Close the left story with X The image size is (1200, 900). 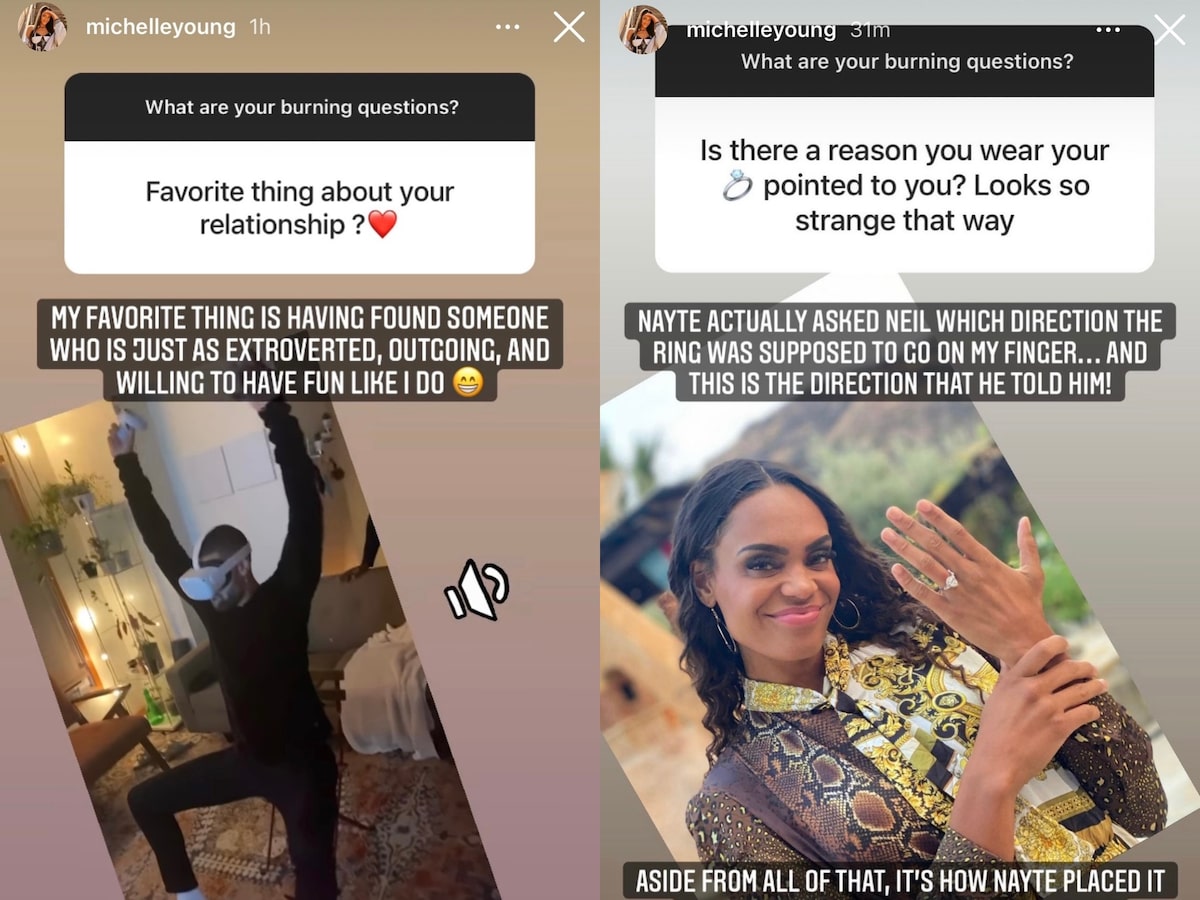569,27
